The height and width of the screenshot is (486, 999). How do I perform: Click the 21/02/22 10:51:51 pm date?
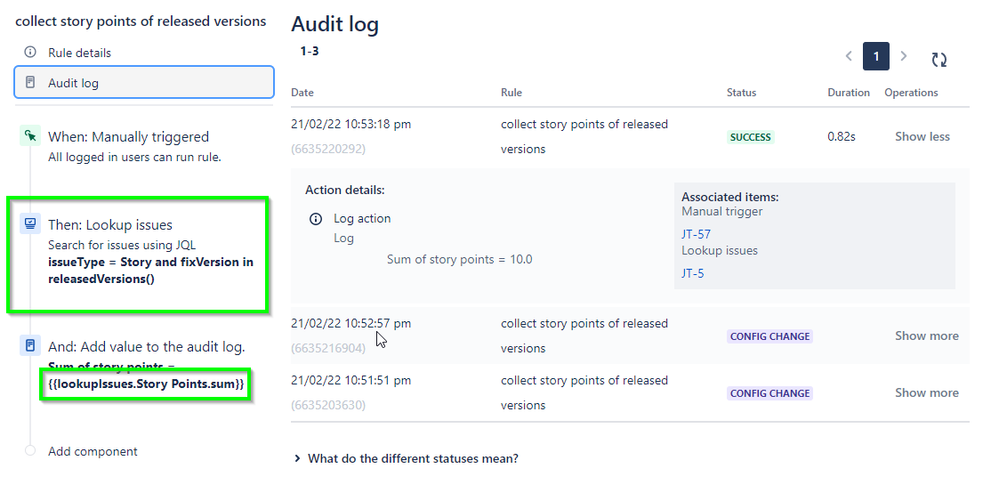(350, 380)
